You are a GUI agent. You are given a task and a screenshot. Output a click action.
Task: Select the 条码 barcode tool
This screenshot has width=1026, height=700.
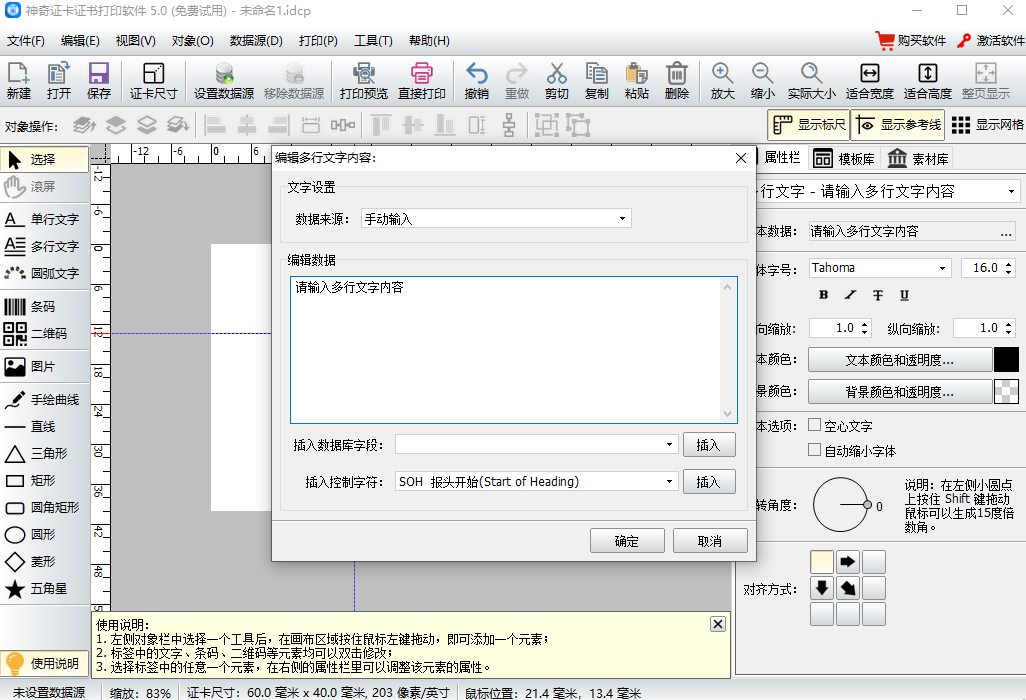click(44, 306)
